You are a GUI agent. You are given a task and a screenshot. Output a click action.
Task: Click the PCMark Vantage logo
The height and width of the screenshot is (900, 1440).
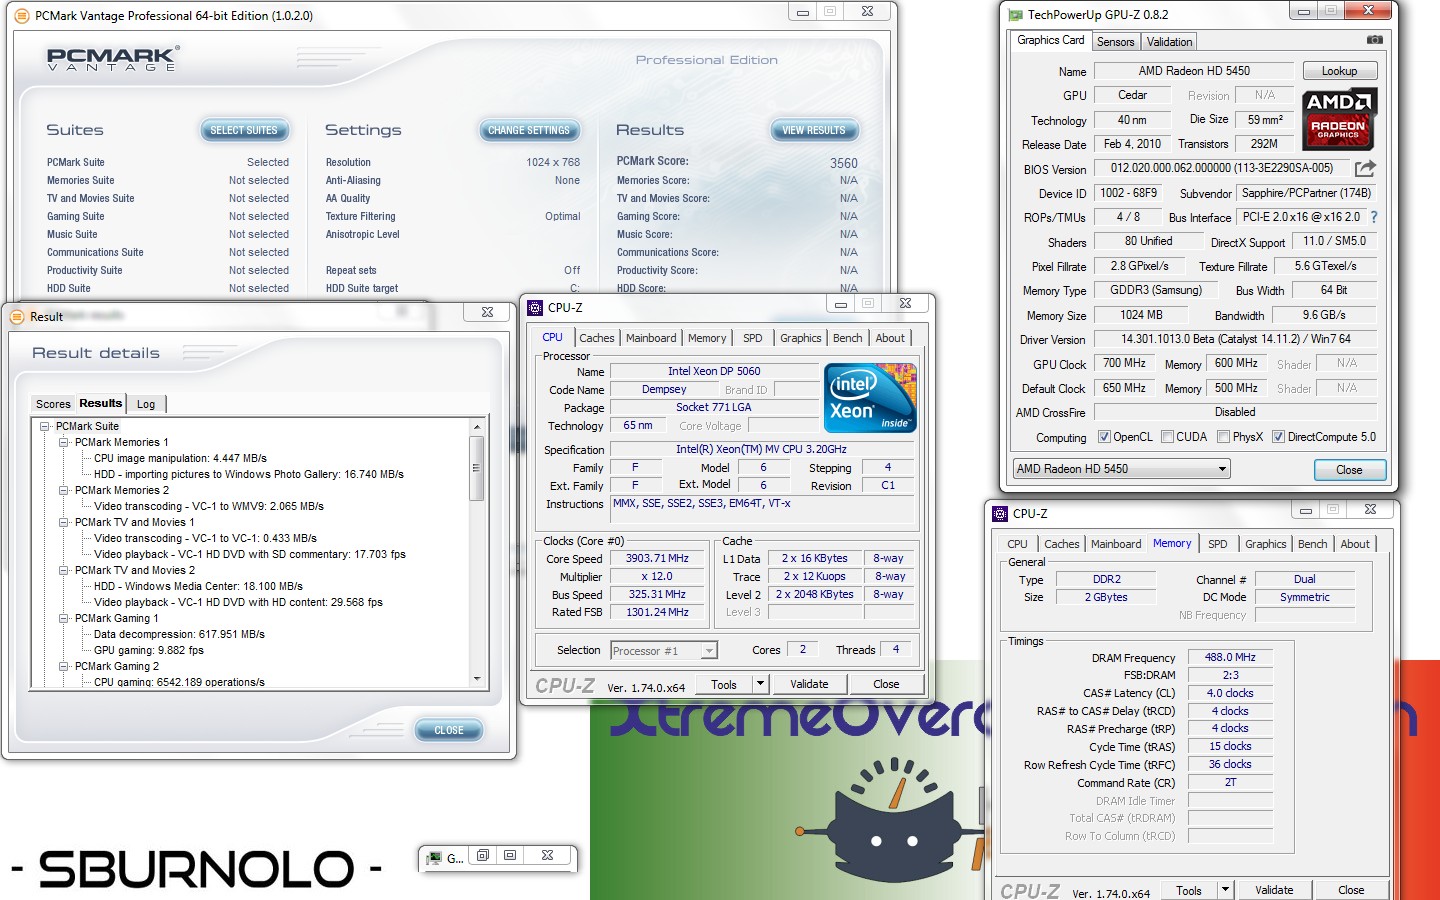[112, 58]
